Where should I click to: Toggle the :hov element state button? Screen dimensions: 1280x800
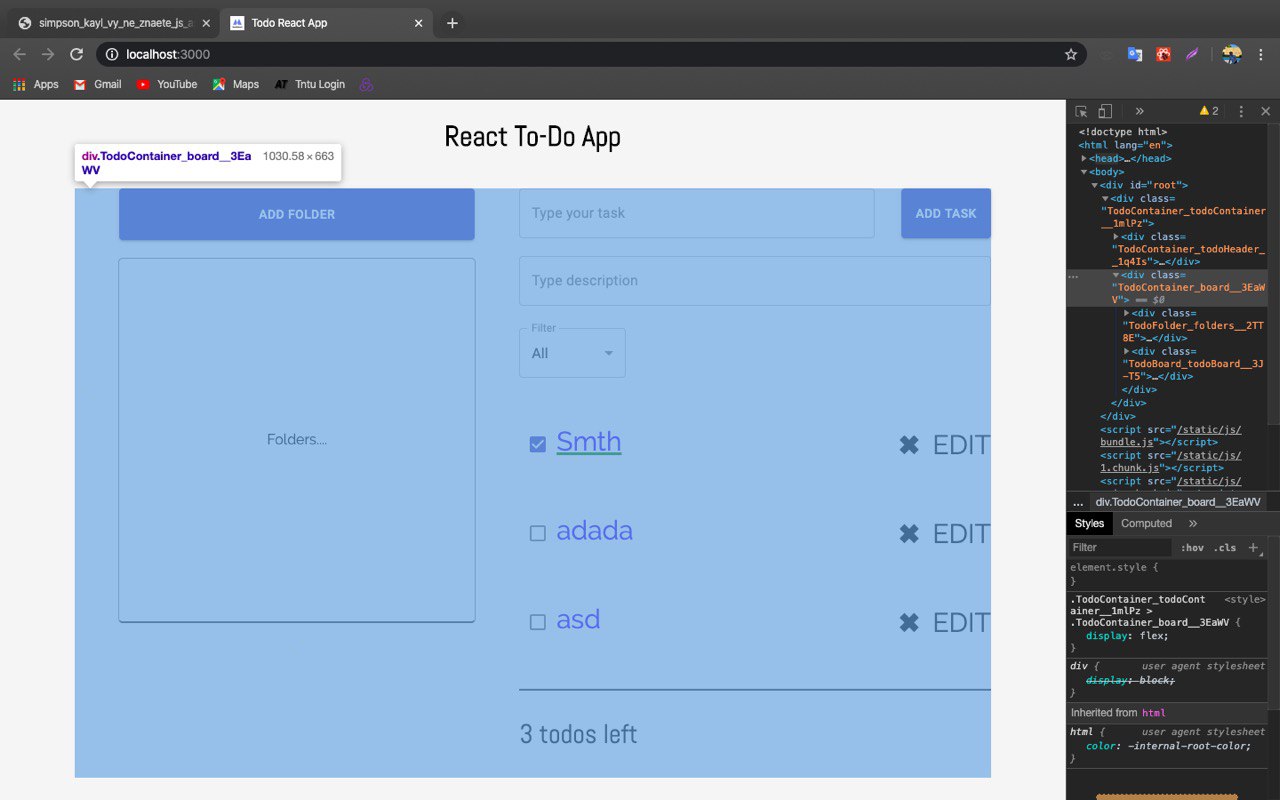(1192, 547)
